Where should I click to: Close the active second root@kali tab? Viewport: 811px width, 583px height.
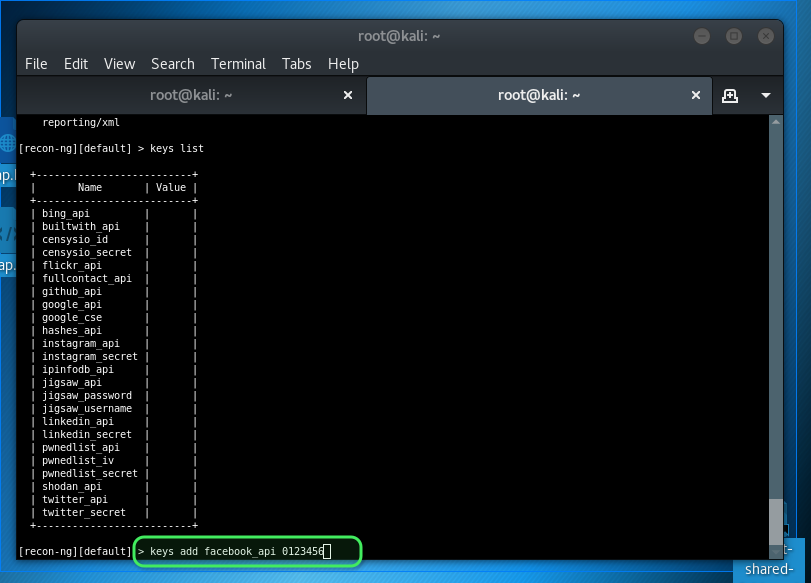coord(696,95)
